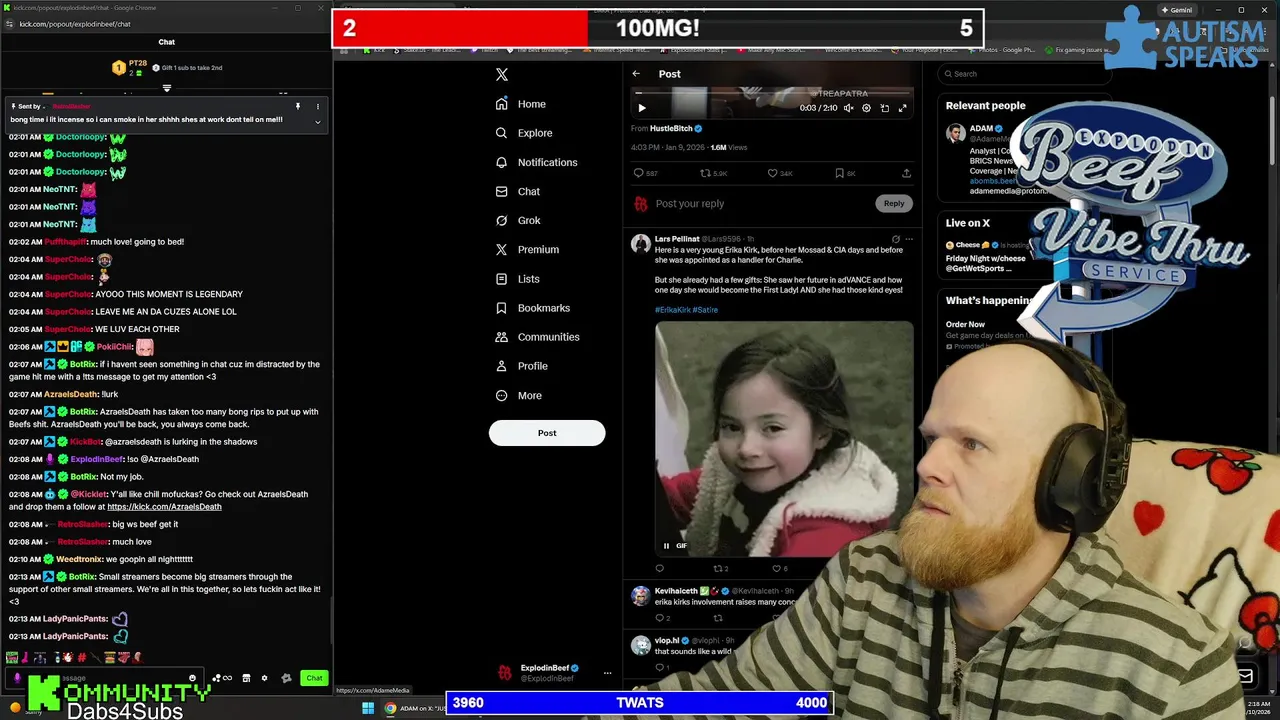
Task: Like the post with 34K likes
Action: [x=772, y=173]
